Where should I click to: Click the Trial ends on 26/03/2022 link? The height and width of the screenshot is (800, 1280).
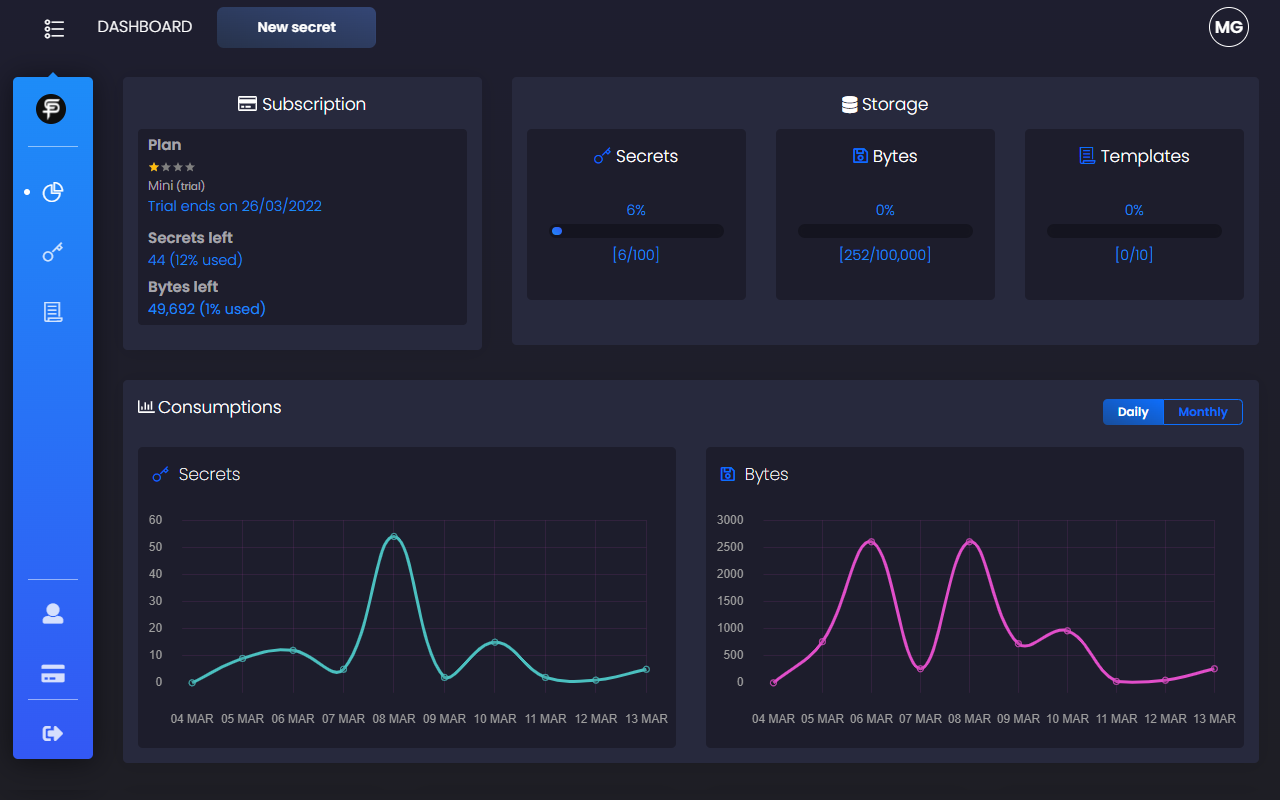[235, 206]
